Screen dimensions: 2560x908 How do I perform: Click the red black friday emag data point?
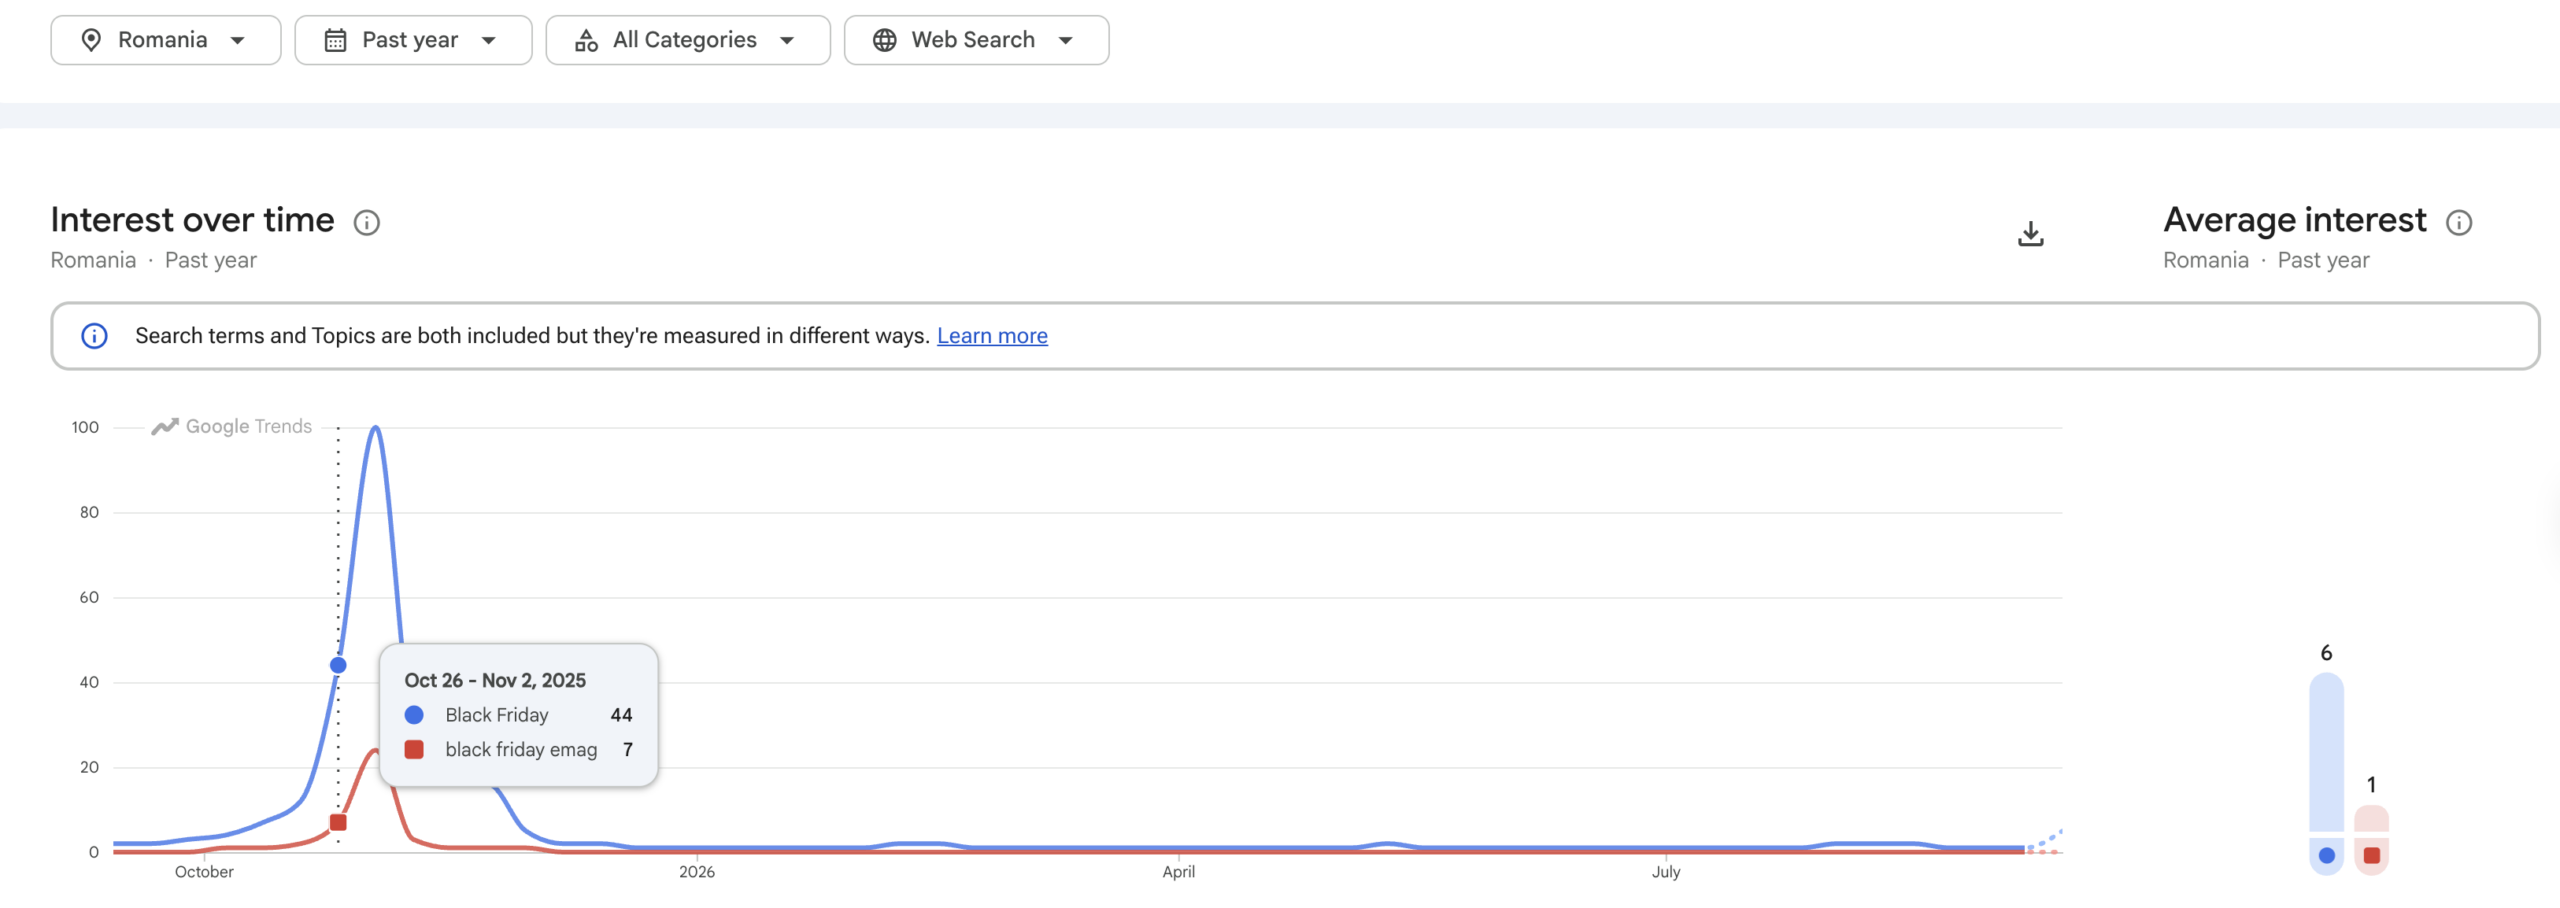[338, 822]
